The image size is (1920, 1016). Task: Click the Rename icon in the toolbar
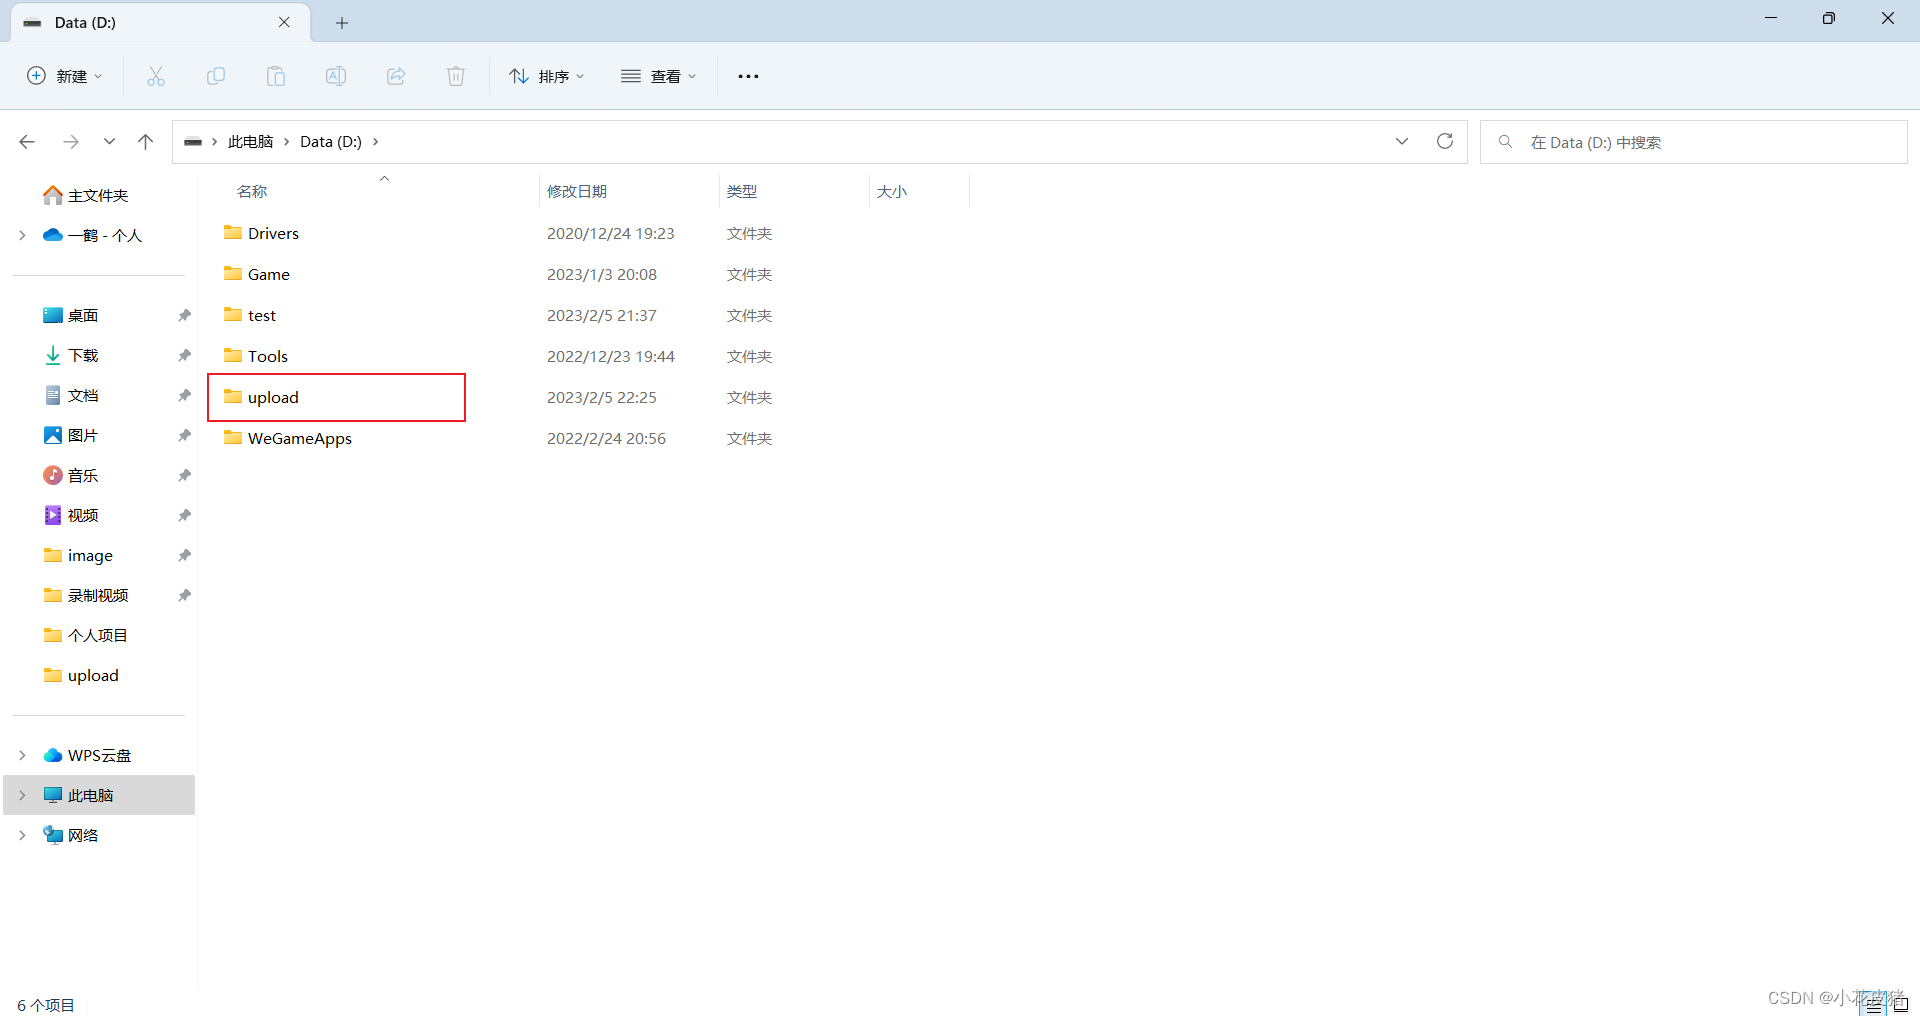(336, 76)
